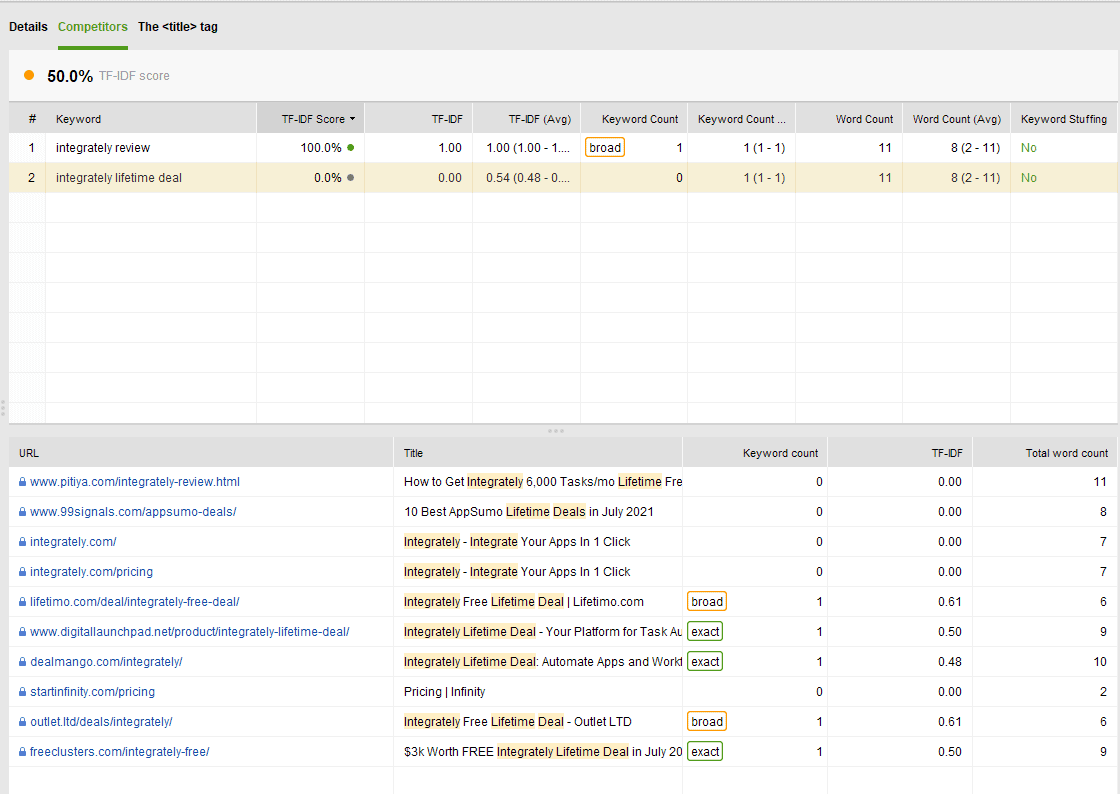This screenshot has width=1120, height=794.
Task: Open the integrately.com/ link
Action: pyautogui.click(x=73, y=542)
